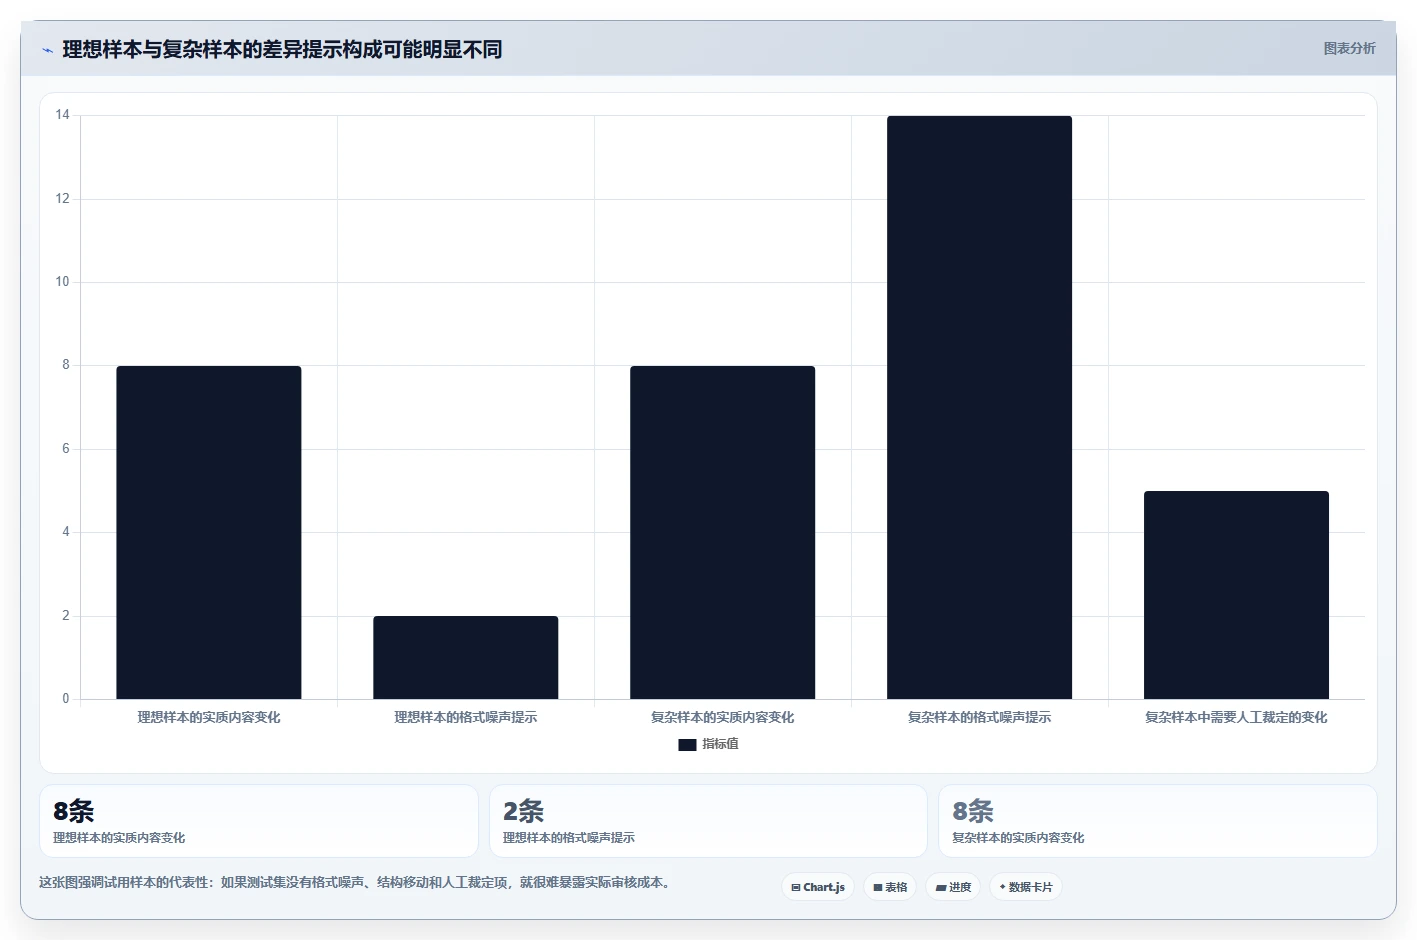1417x940 pixels.
Task: Open the first 8条 card 理想样本的实质内容变化
Action: point(259,821)
